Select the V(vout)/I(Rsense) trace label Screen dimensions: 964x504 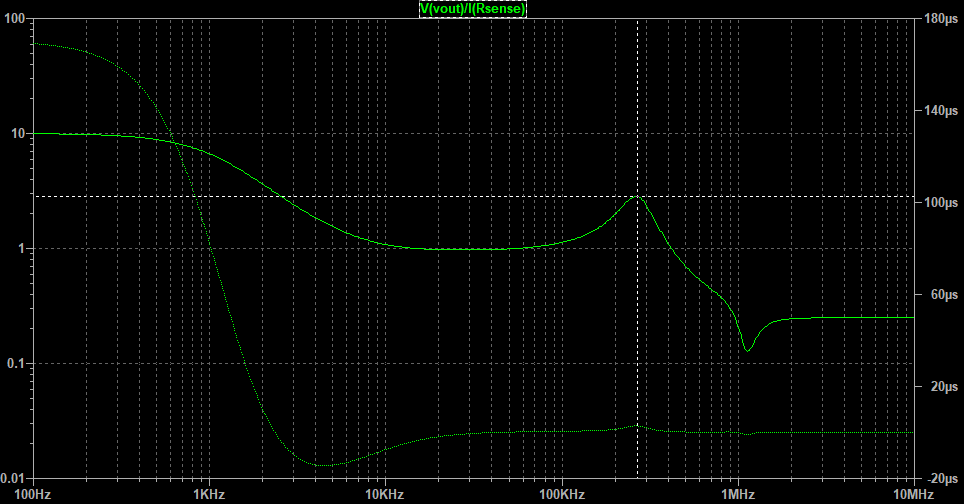click(473, 9)
